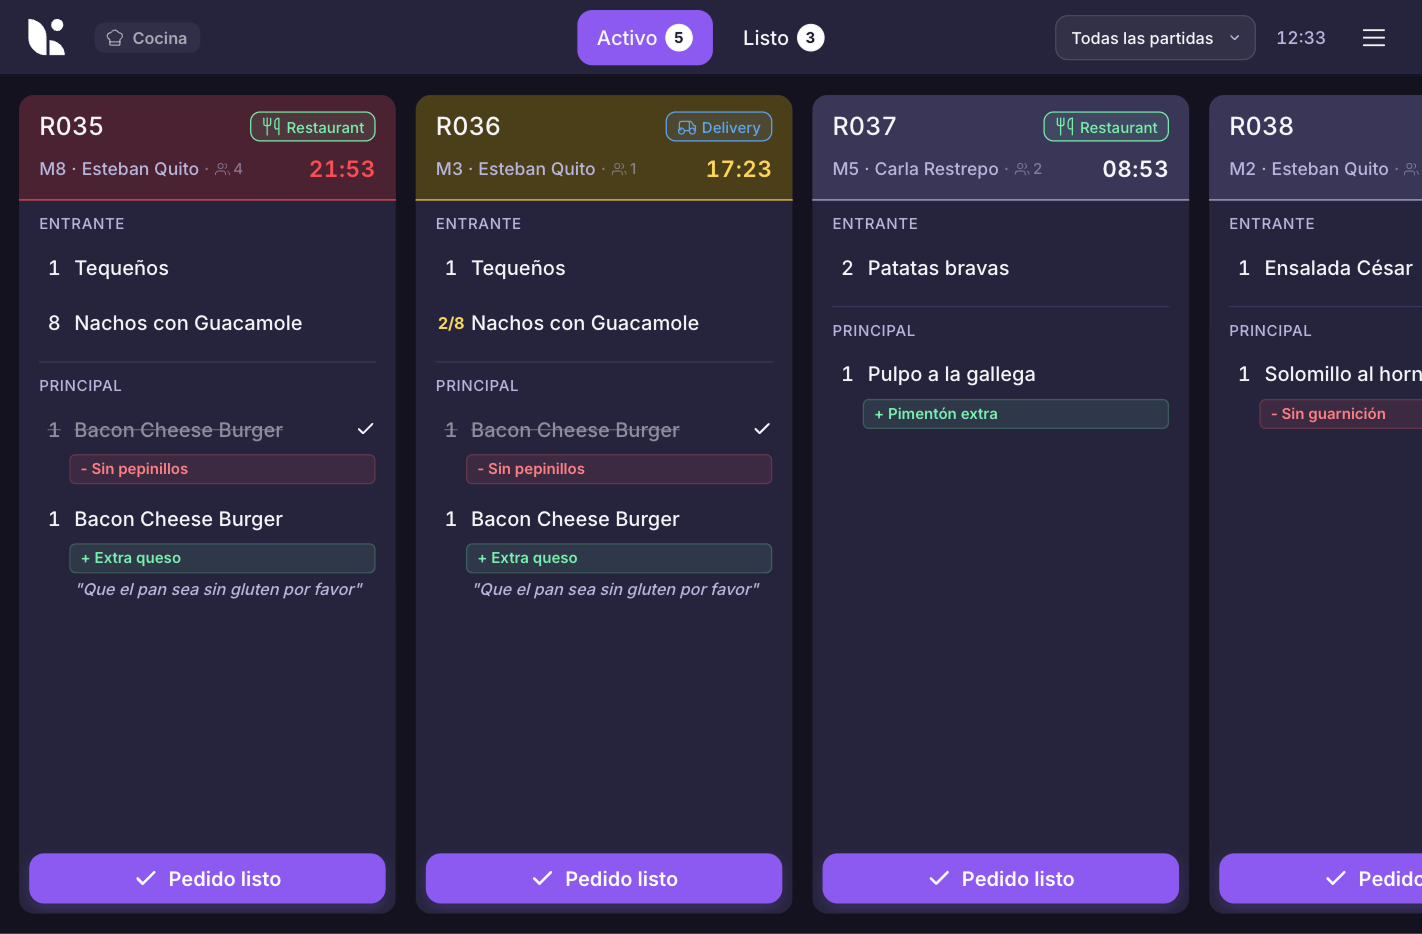Click Extra queso modifier in R036
1422x934 pixels.
(x=619, y=558)
